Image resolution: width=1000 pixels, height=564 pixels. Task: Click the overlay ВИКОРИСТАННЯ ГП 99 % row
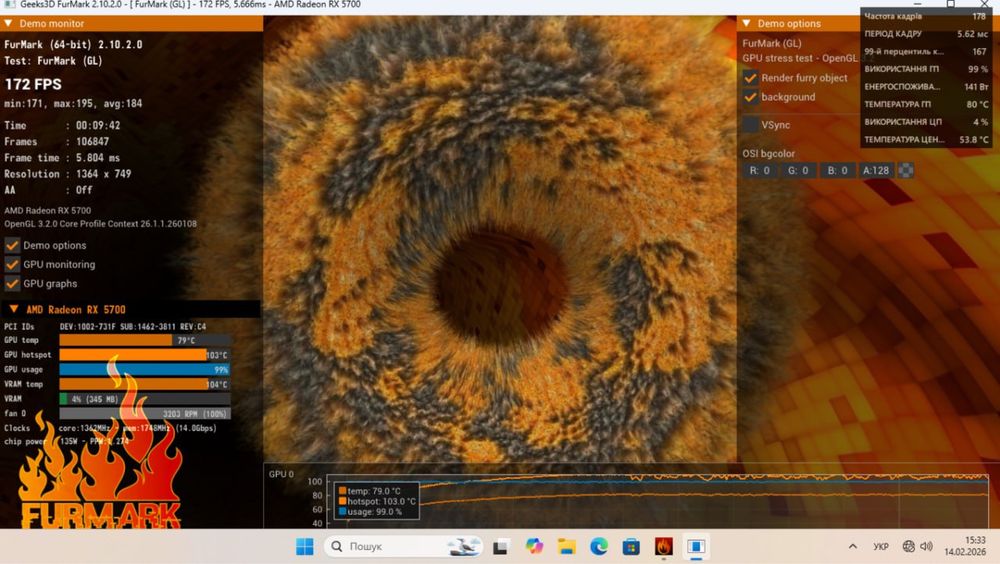925,69
